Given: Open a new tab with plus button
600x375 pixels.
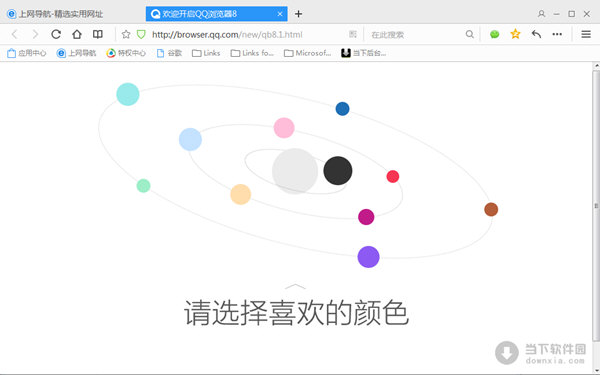Looking at the screenshot, I should coord(298,14).
